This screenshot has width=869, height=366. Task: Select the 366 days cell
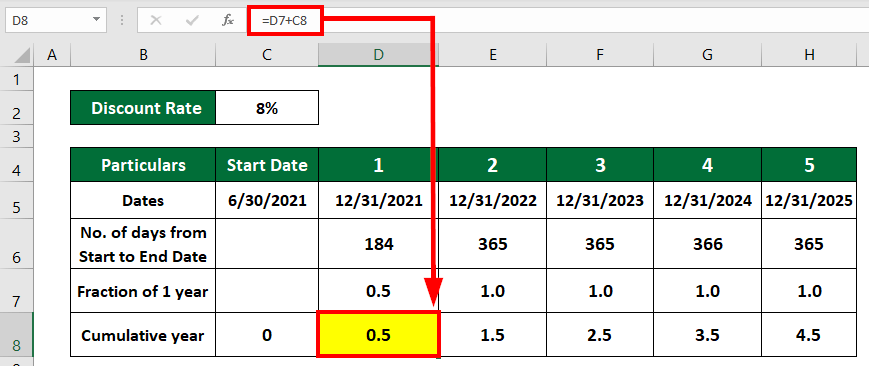707,245
